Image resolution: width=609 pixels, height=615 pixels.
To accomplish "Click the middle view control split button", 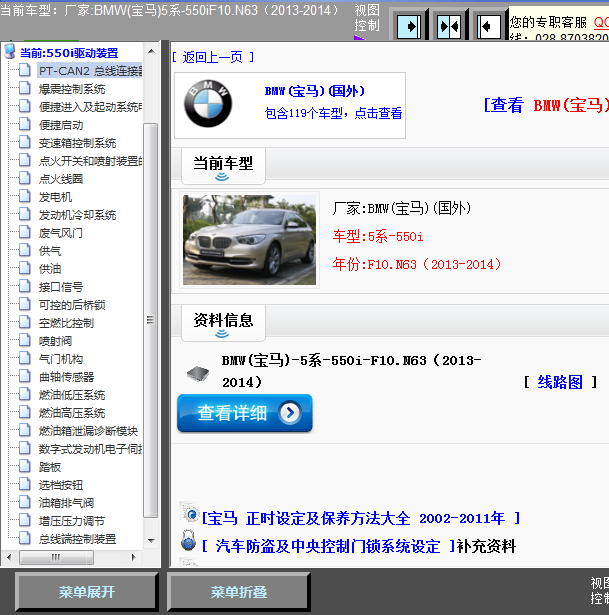I will [x=448, y=25].
